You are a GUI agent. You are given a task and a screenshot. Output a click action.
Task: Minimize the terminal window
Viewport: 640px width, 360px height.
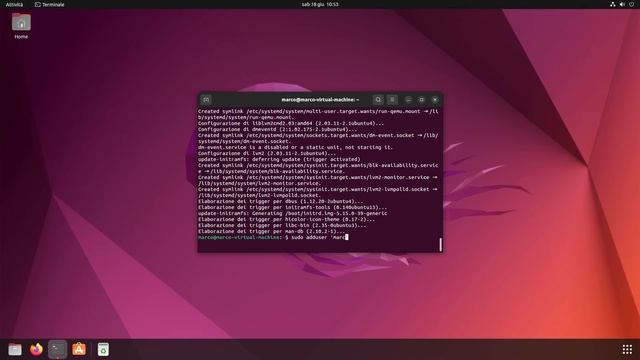pyautogui.click(x=408, y=100)
